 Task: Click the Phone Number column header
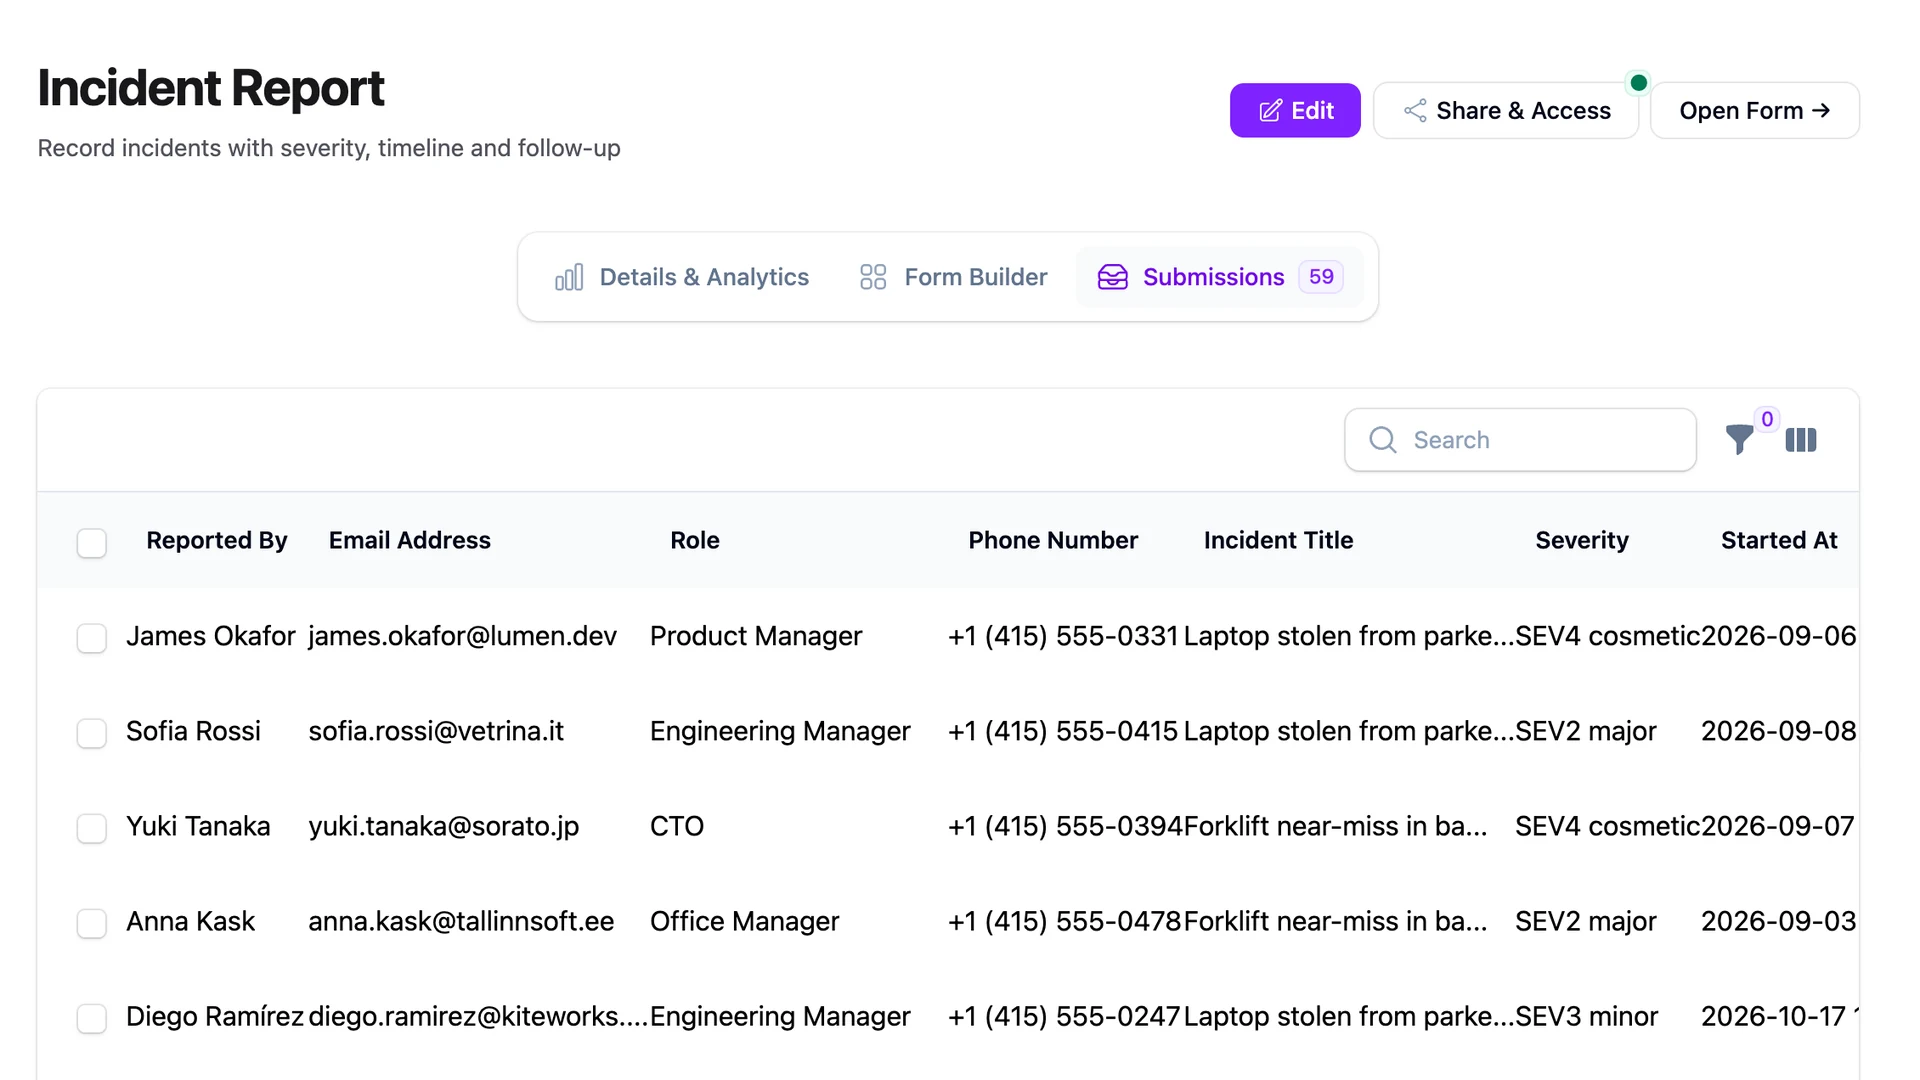[1053, 540]
